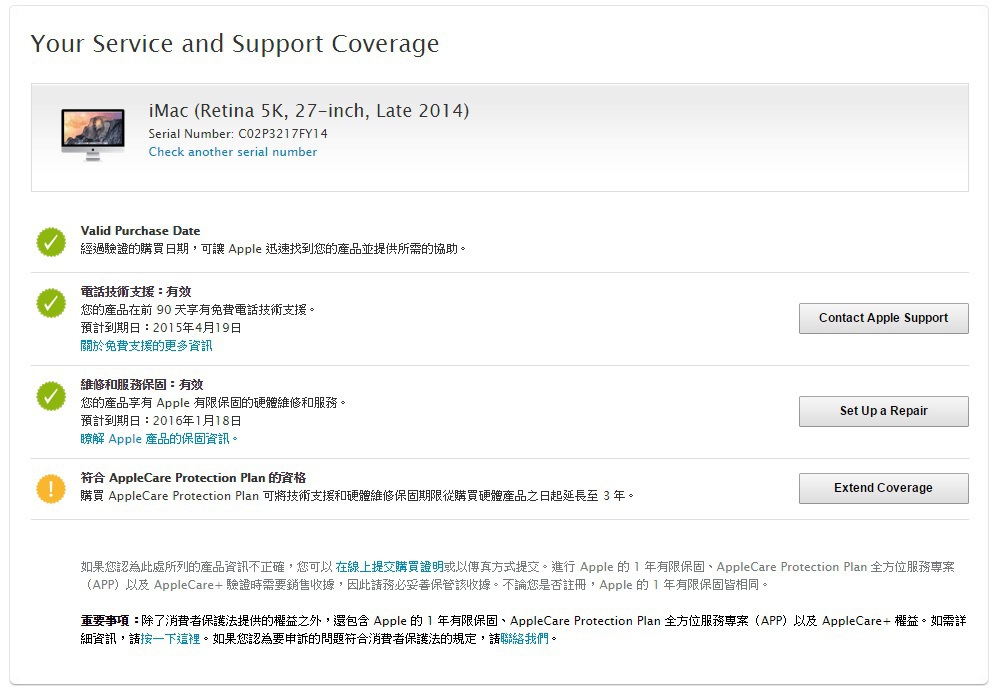993x689 pixels.
Task: Click the Contact Apple Support button
Action: tap(883, 318)
